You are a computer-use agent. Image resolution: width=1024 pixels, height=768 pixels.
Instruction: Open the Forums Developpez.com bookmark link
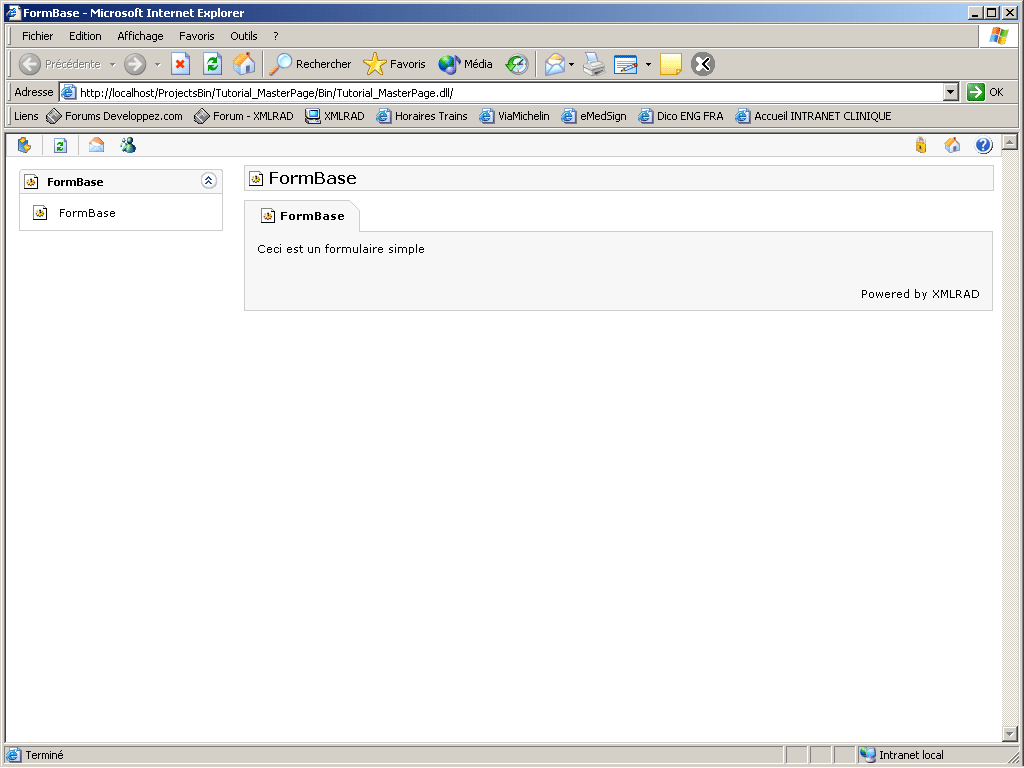(x=114, y=116)
